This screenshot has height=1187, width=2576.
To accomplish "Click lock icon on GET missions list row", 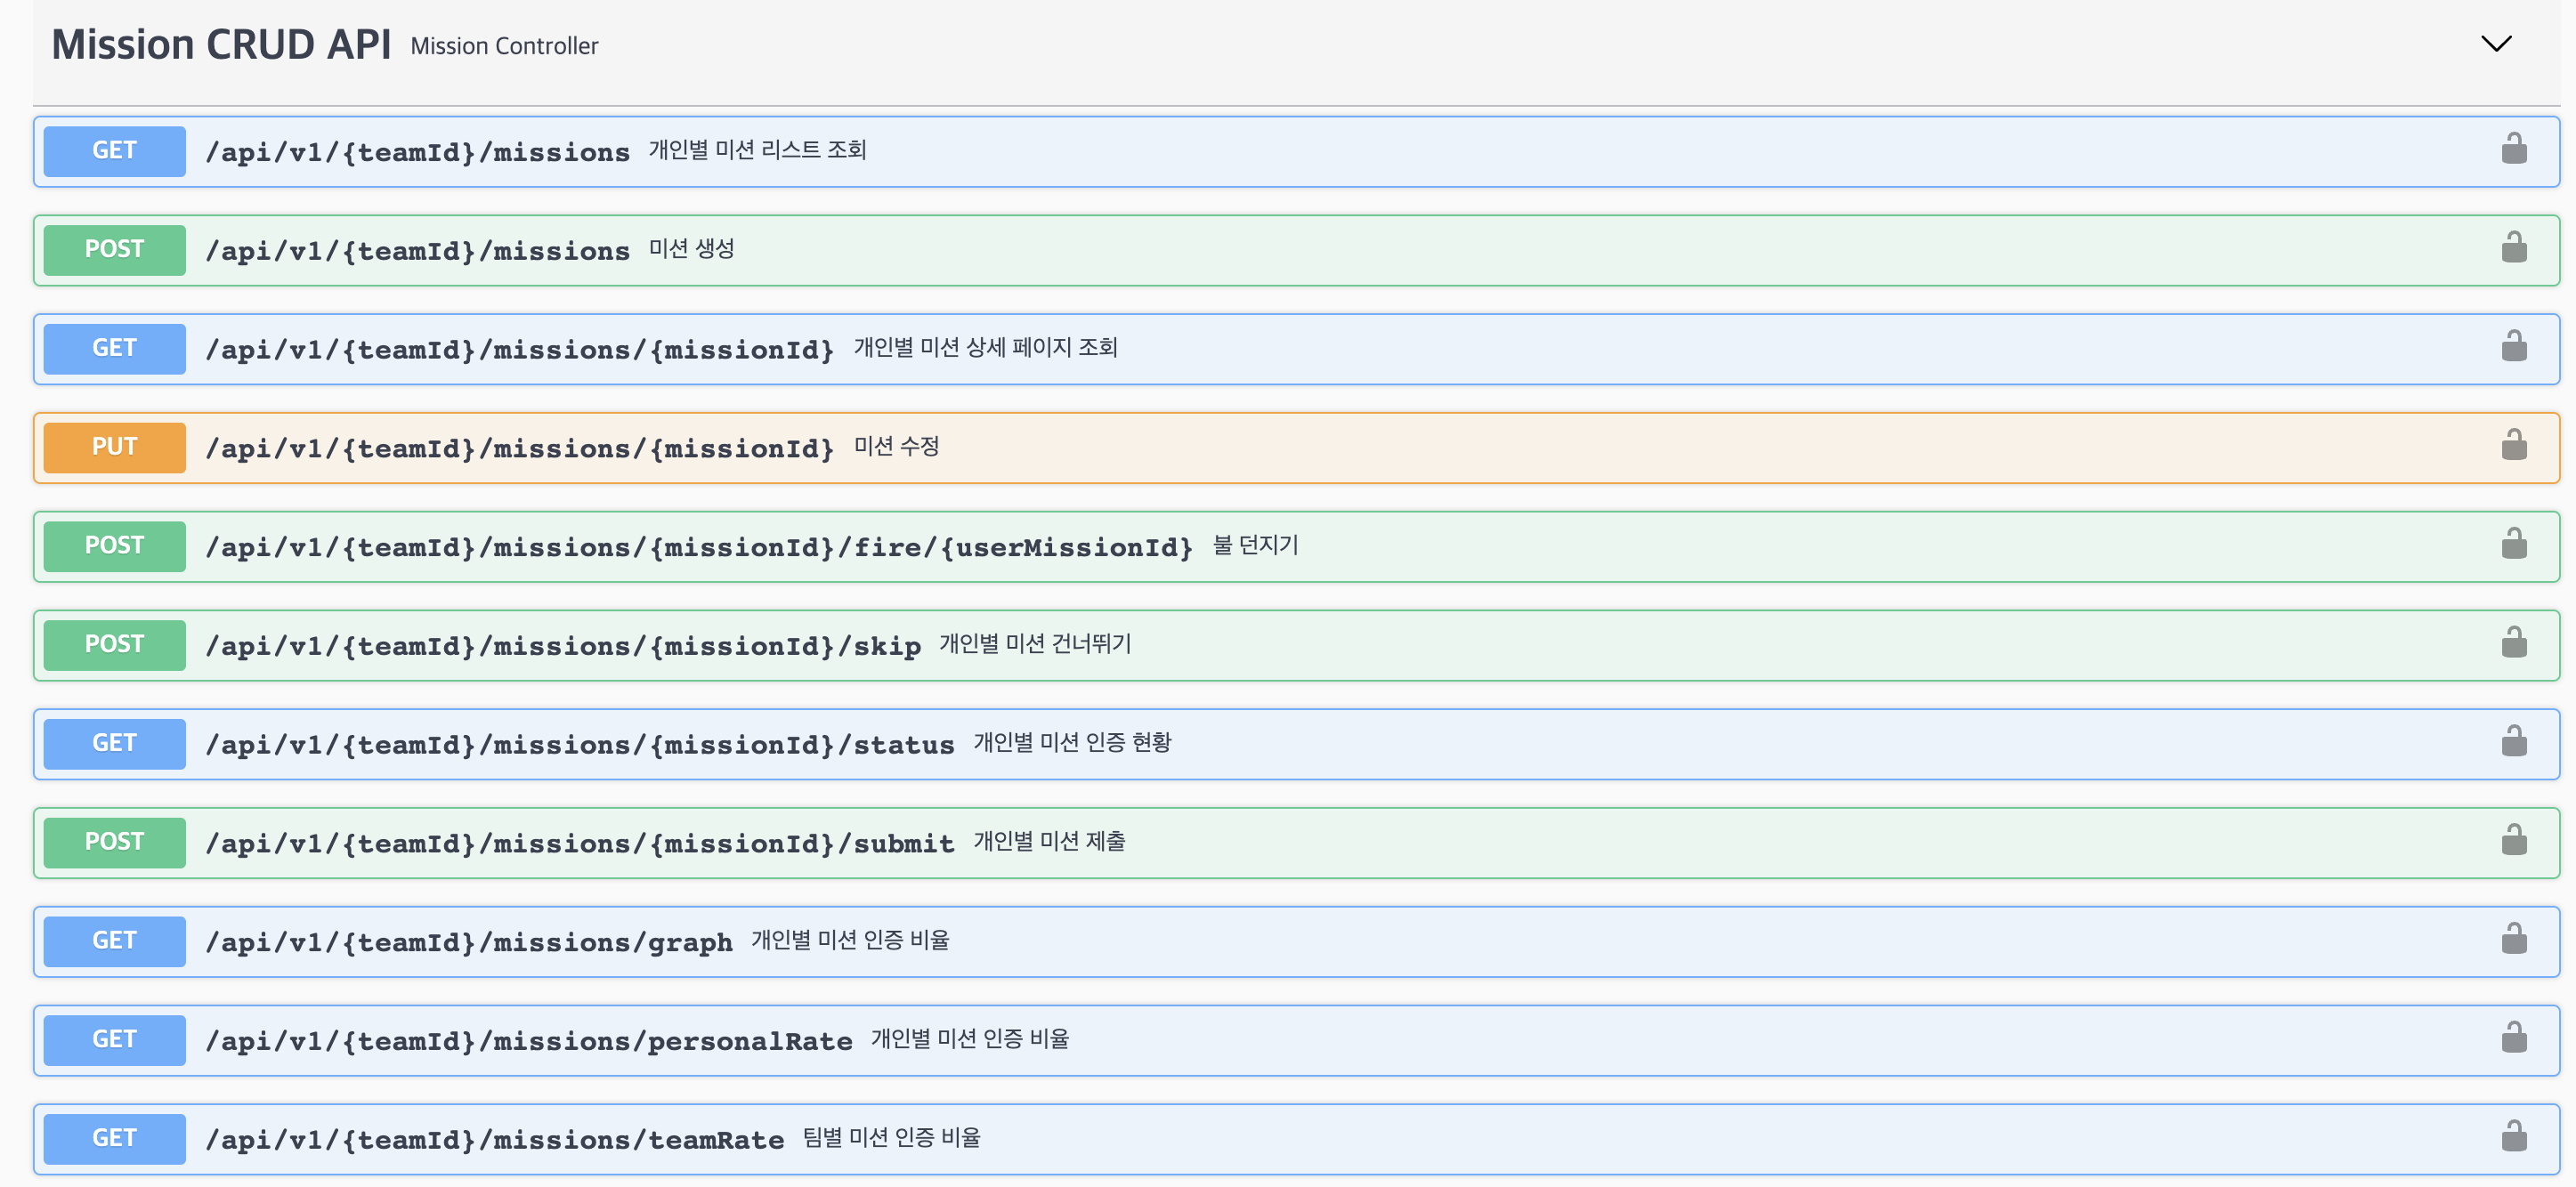I will pyautogui.click(x=2513, y=150).
